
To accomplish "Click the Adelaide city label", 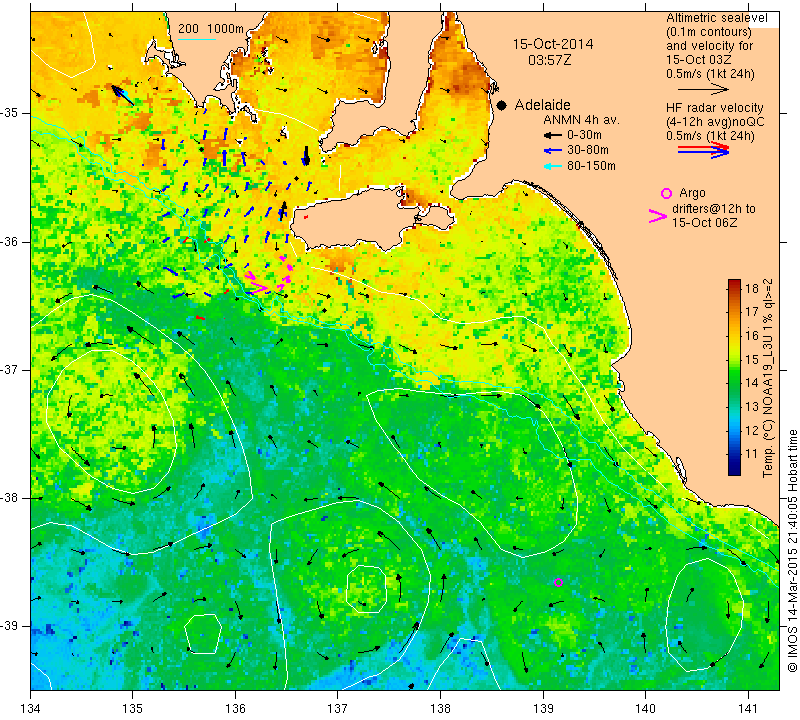I will pyautogui.click(x=542, y=105).
